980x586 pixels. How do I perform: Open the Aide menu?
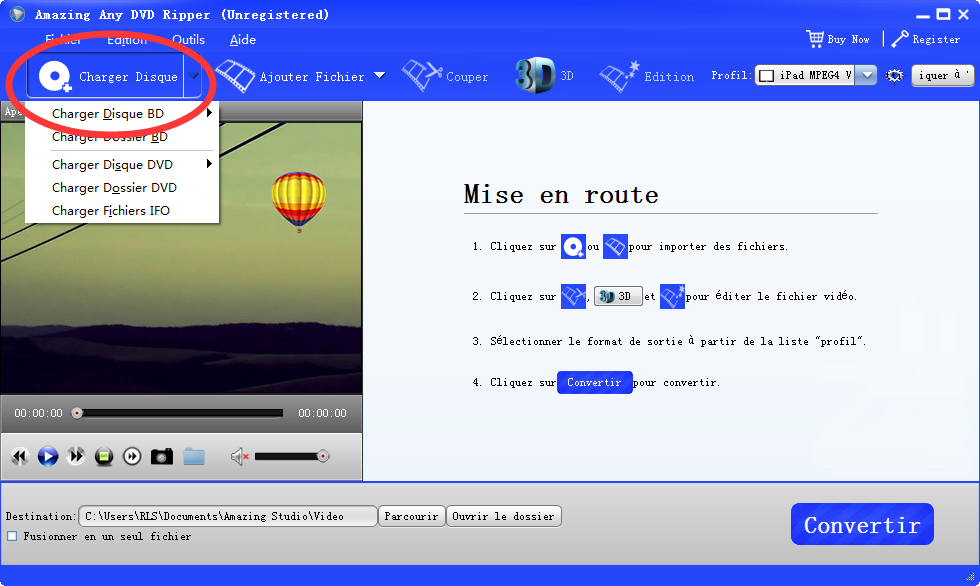(242, 39)
